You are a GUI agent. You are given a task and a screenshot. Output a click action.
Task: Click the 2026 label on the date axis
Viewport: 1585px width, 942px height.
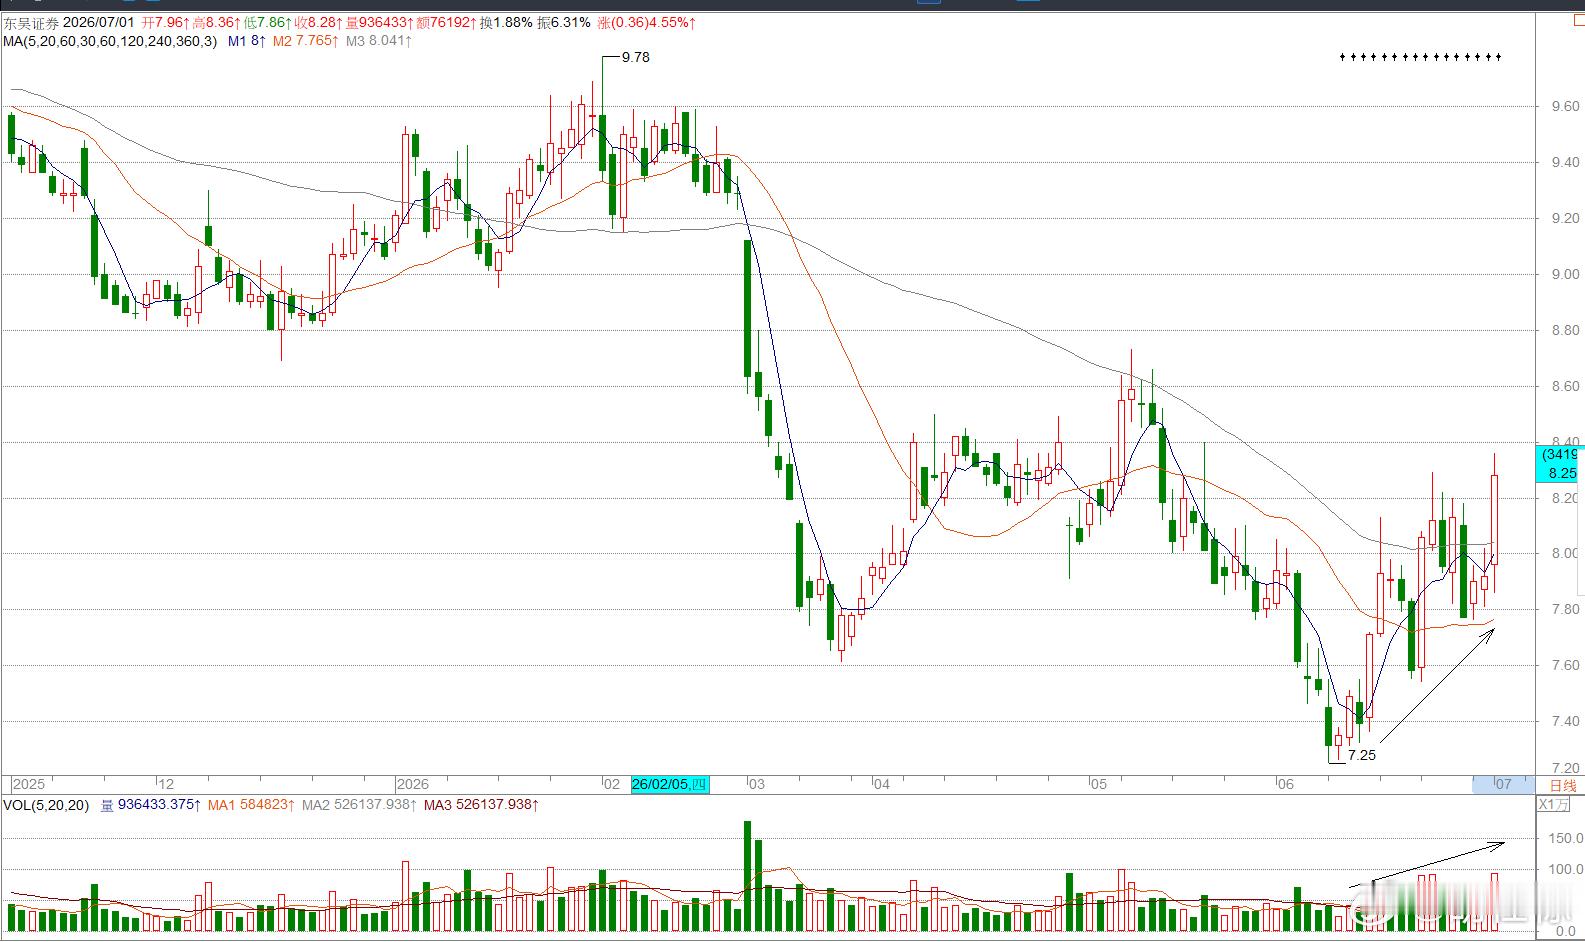[x=412, y=784]
